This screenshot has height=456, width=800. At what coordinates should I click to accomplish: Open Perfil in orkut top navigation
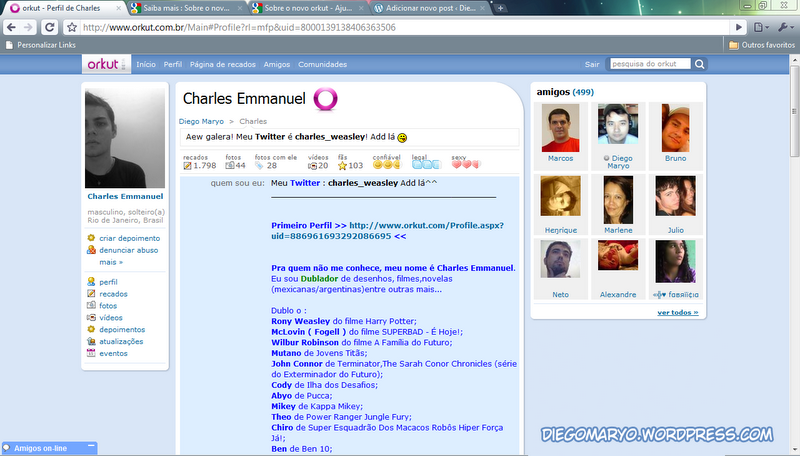[x=172, y=64]
